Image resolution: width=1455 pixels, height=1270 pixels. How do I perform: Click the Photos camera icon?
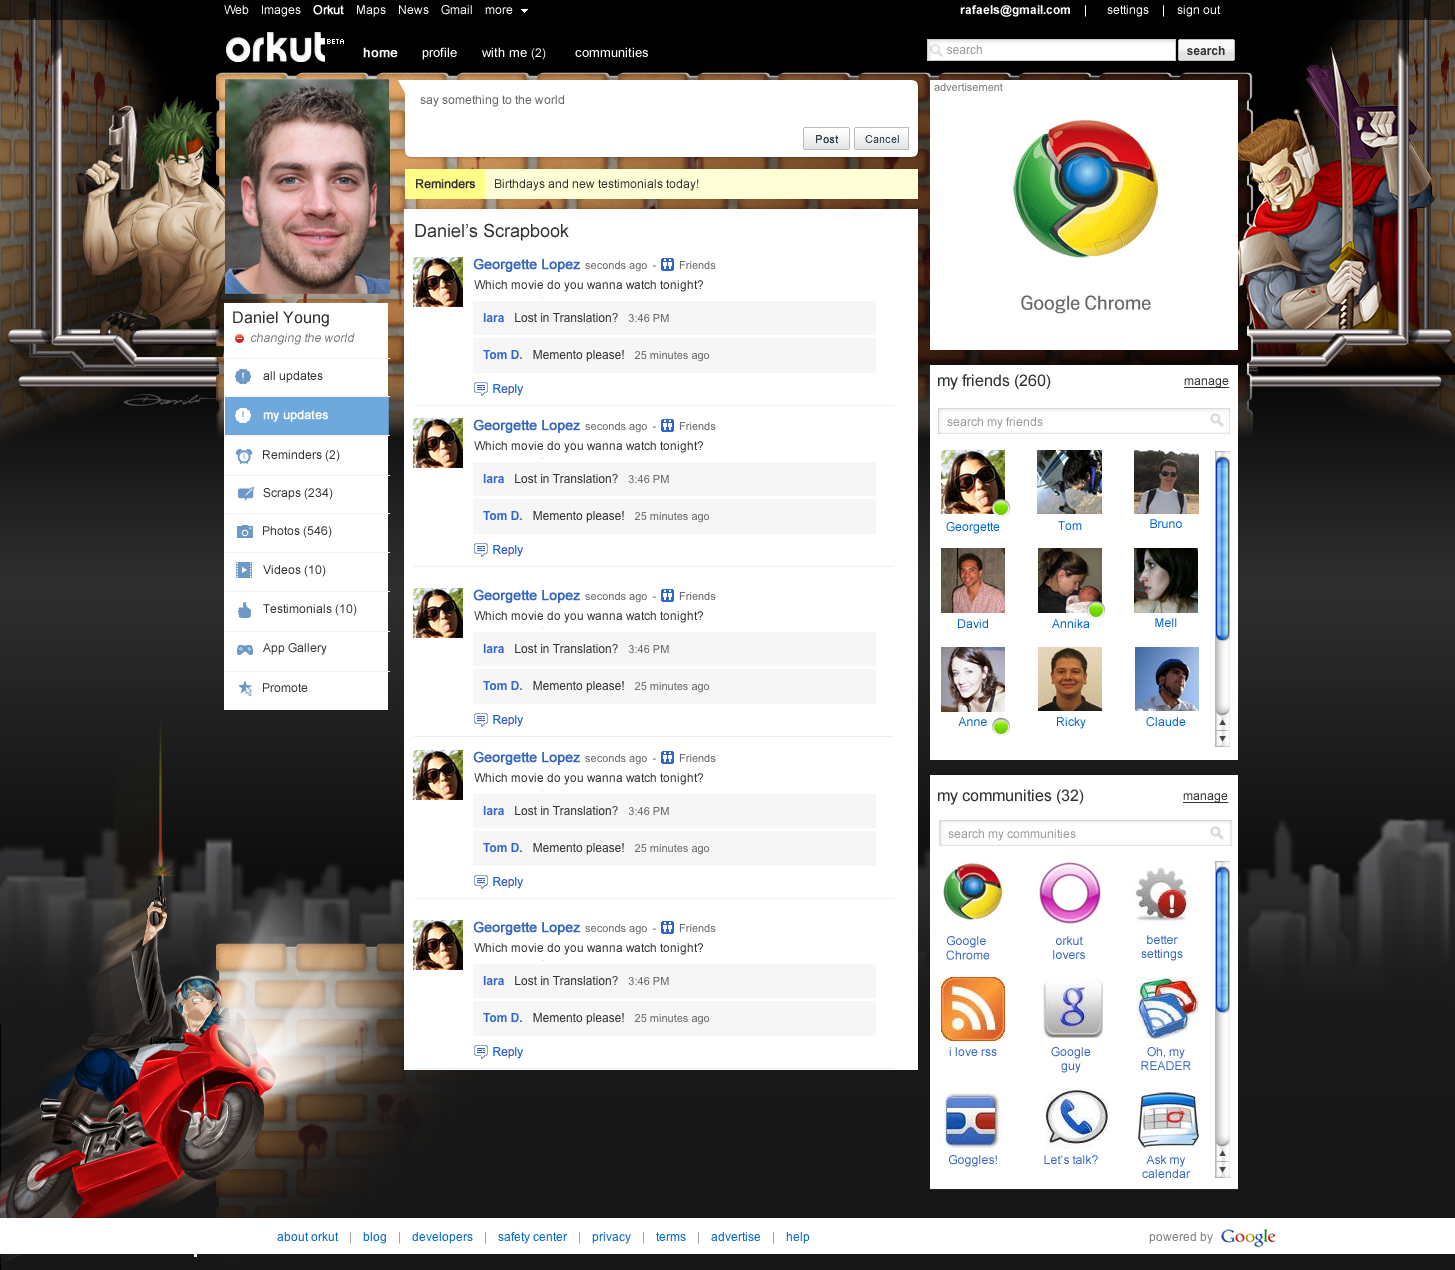244,532
